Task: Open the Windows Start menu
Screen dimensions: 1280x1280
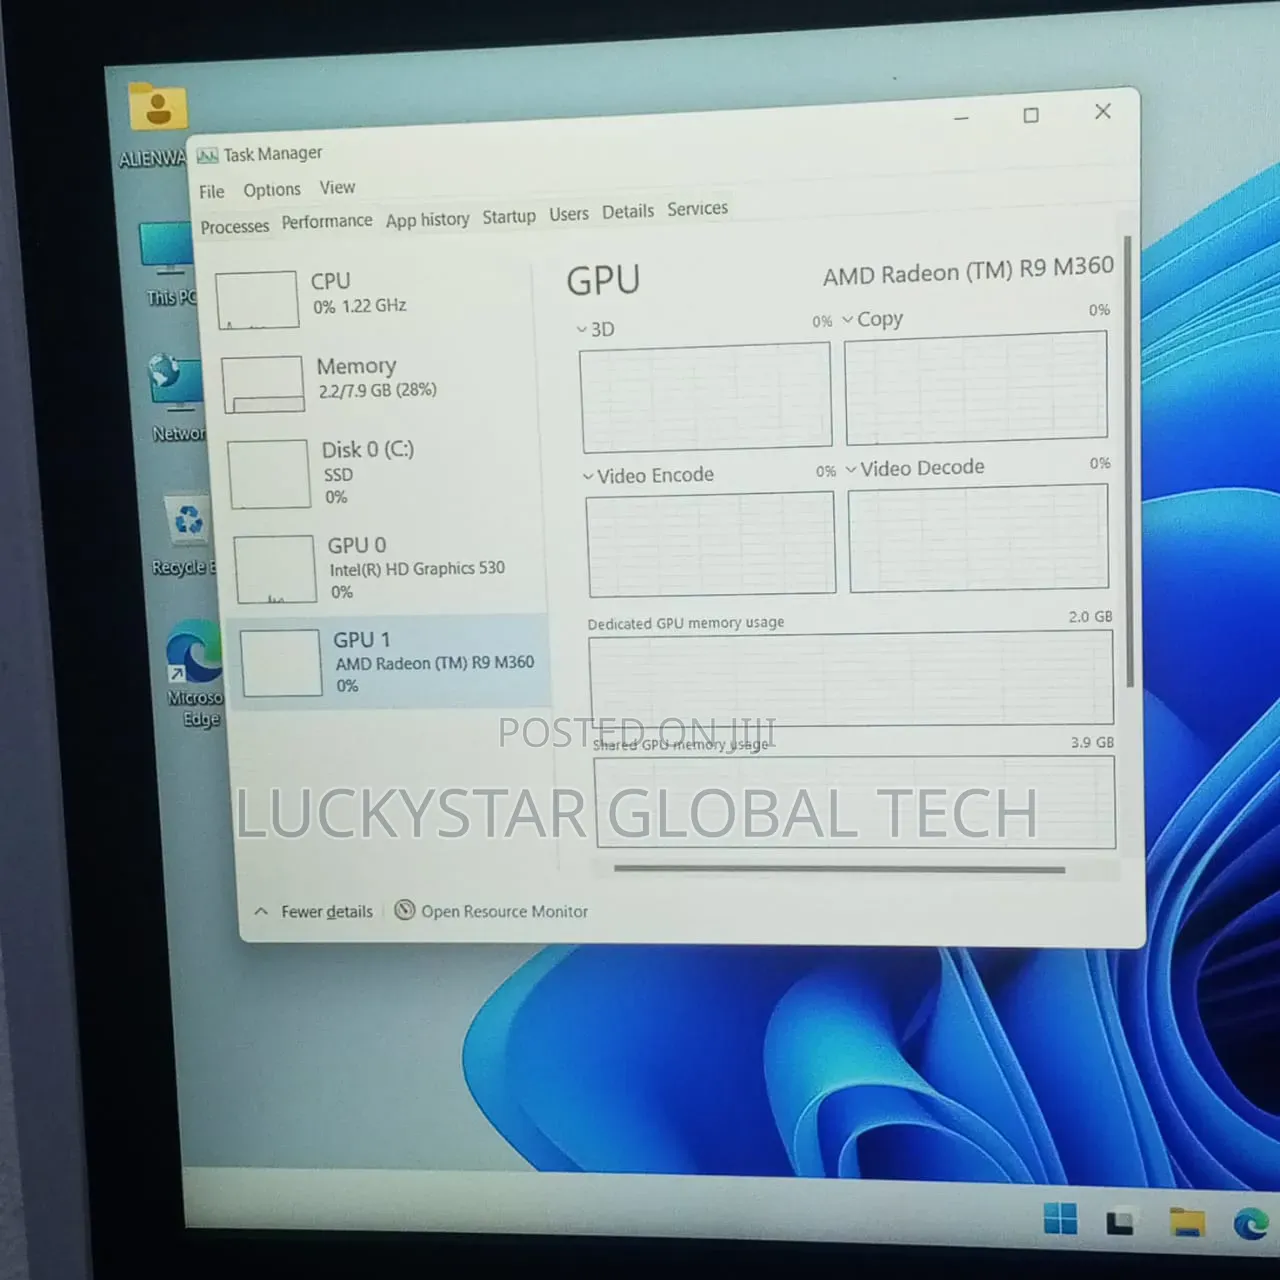Action: tap(1060, 1219)
